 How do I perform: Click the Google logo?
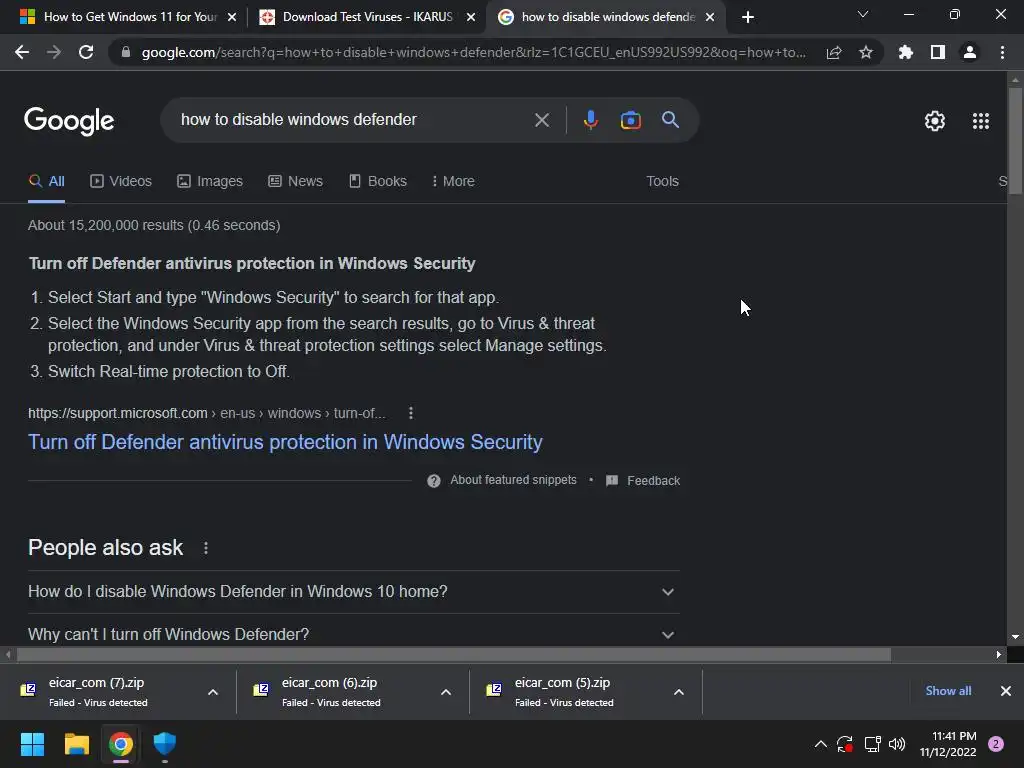(69, 121)
